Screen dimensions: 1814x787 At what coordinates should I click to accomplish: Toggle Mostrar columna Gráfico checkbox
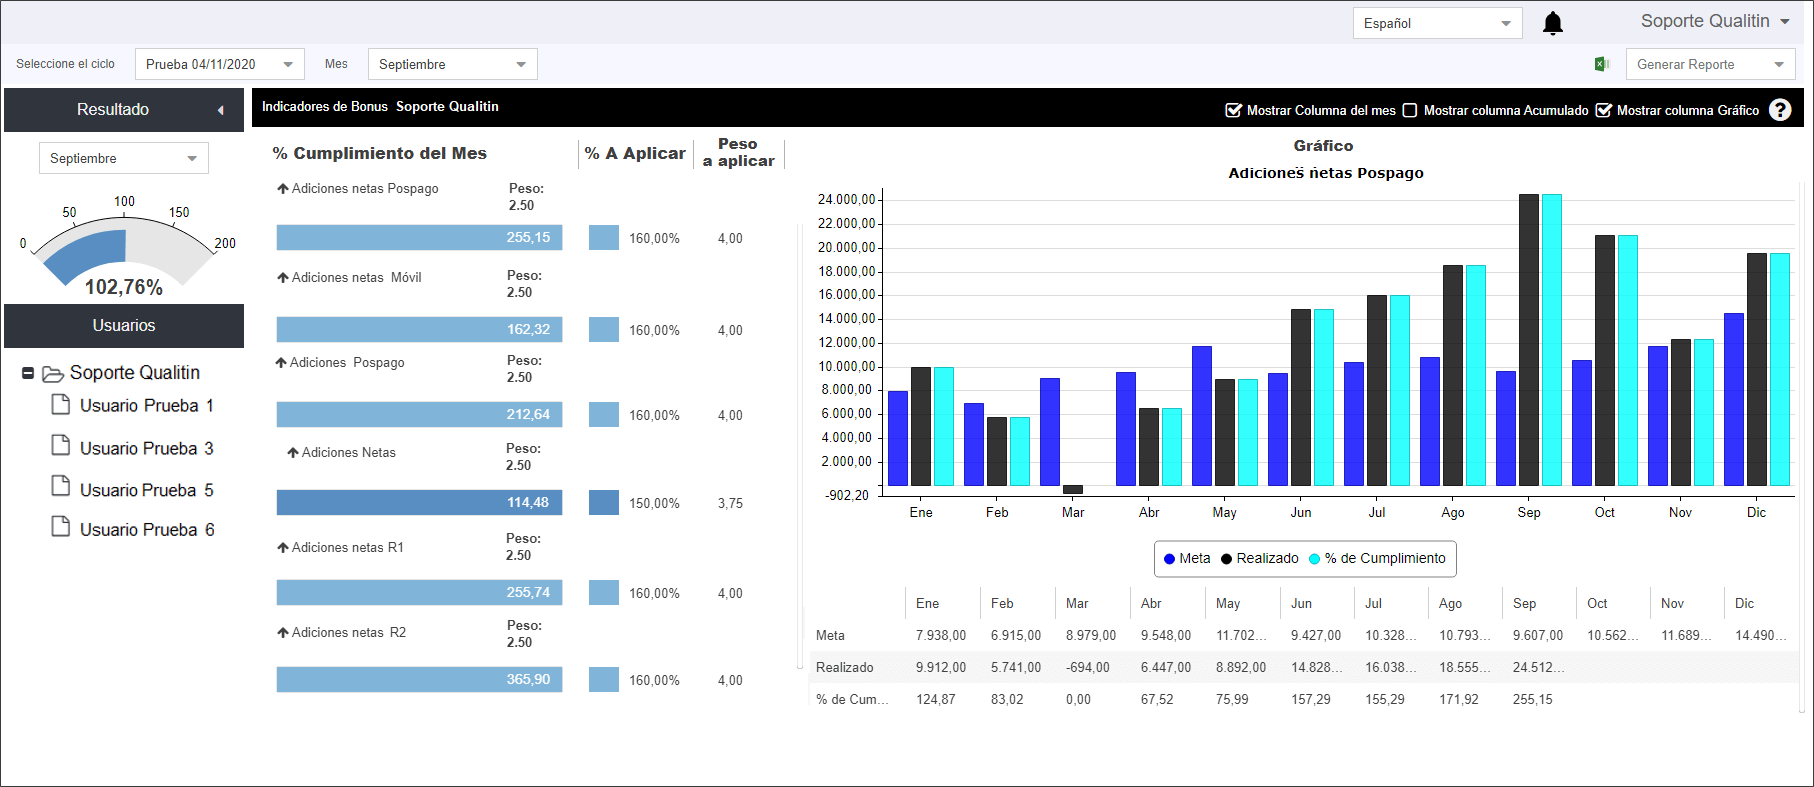coord(1604,110)
